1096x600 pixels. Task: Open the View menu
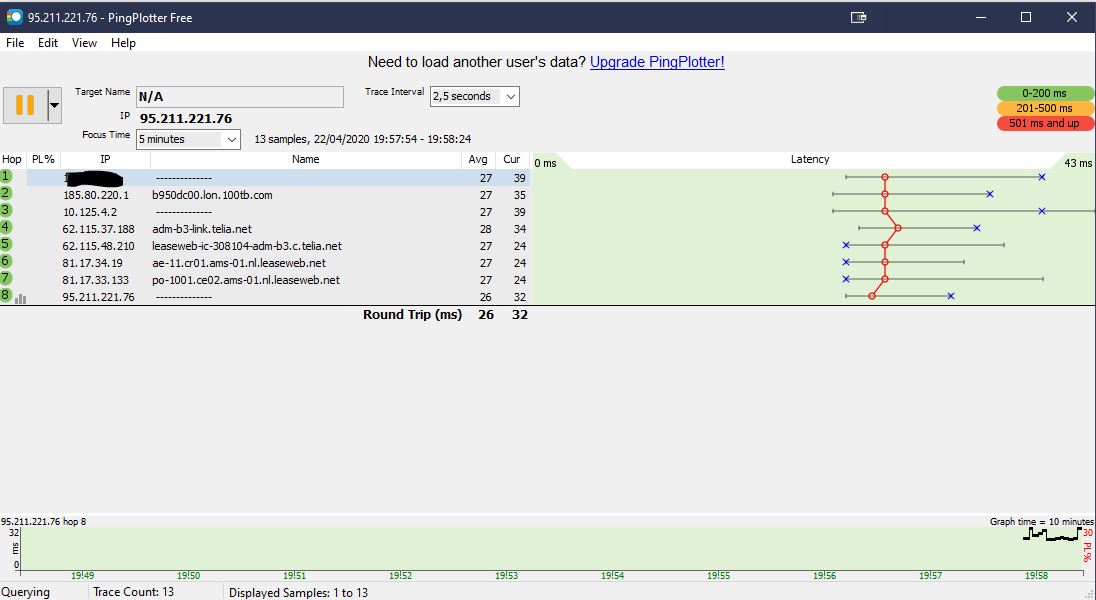(x=84, y=43)
